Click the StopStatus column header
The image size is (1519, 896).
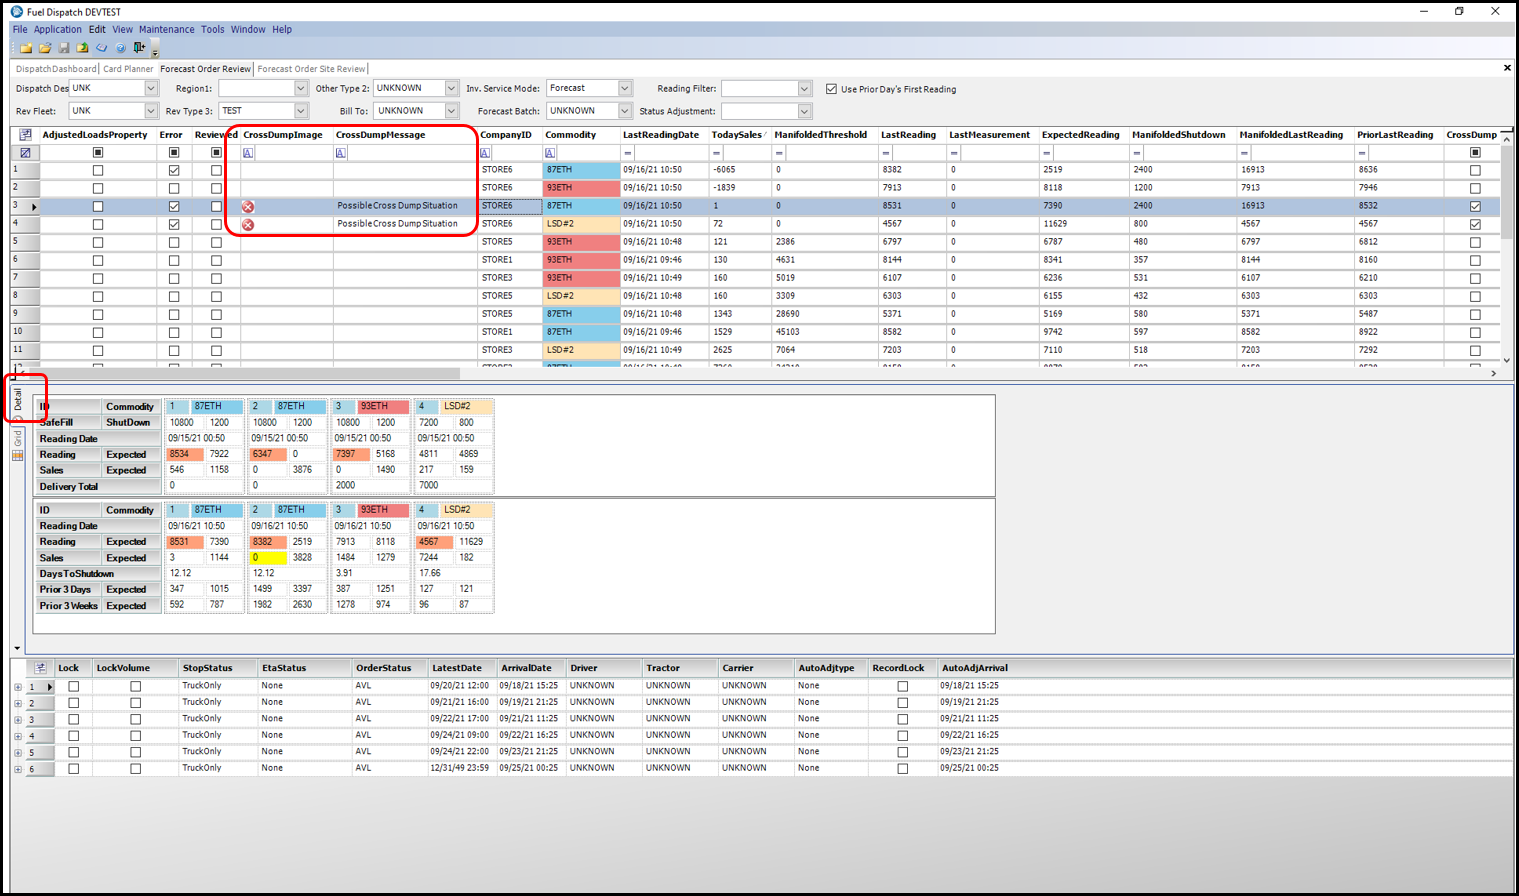207,668
